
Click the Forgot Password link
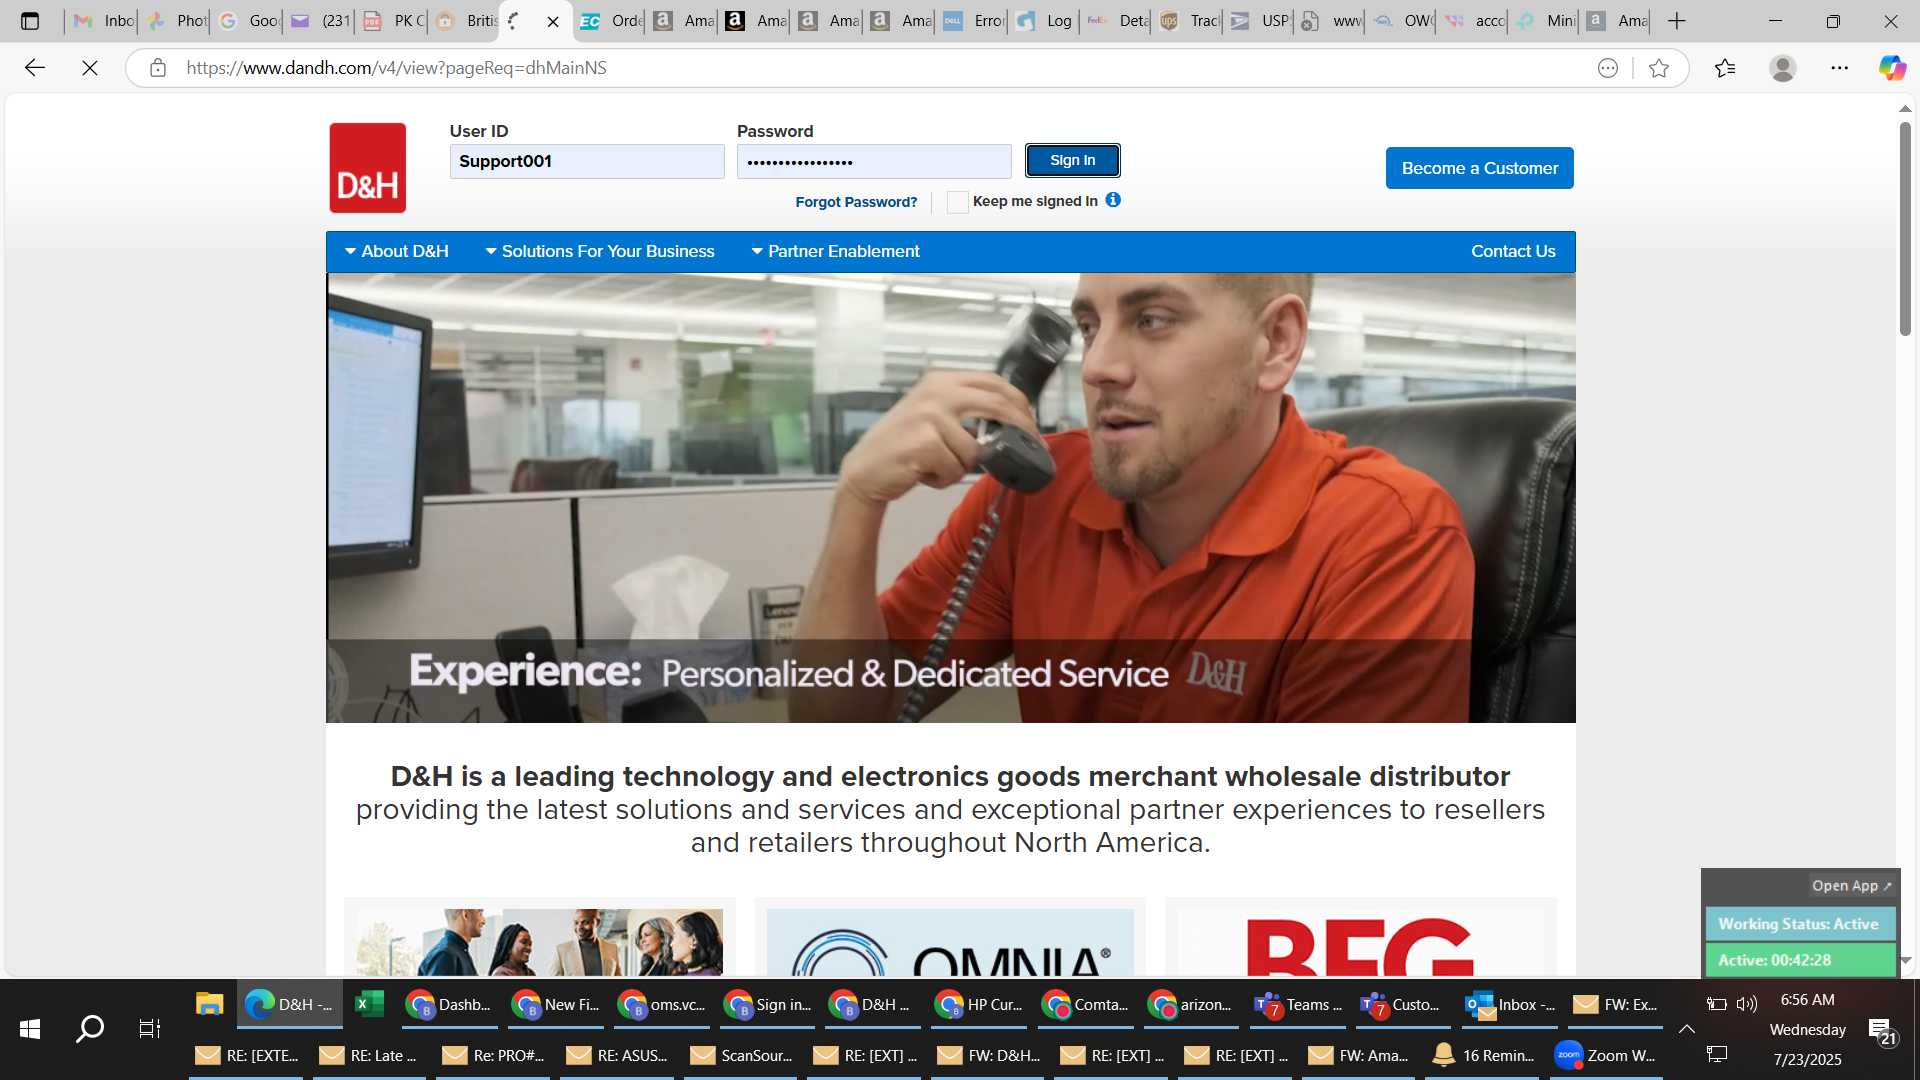pyautogui.click(x=856, y=202)
